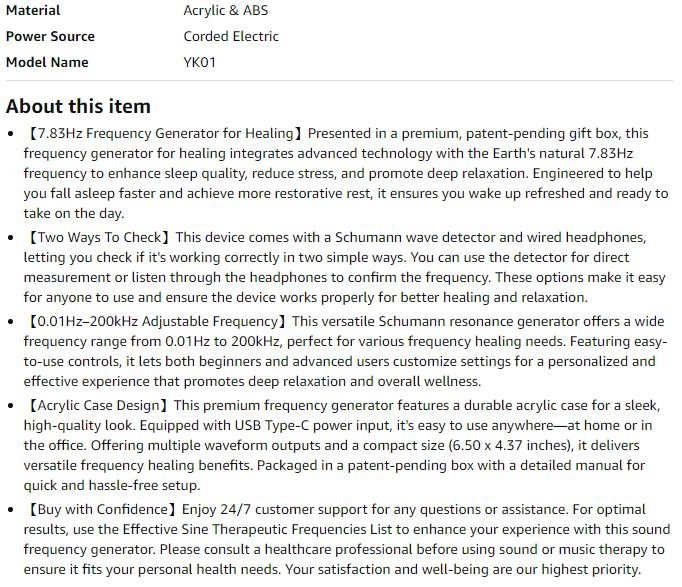Select the 'Corded Electric' value text

(x=231, y=36)
